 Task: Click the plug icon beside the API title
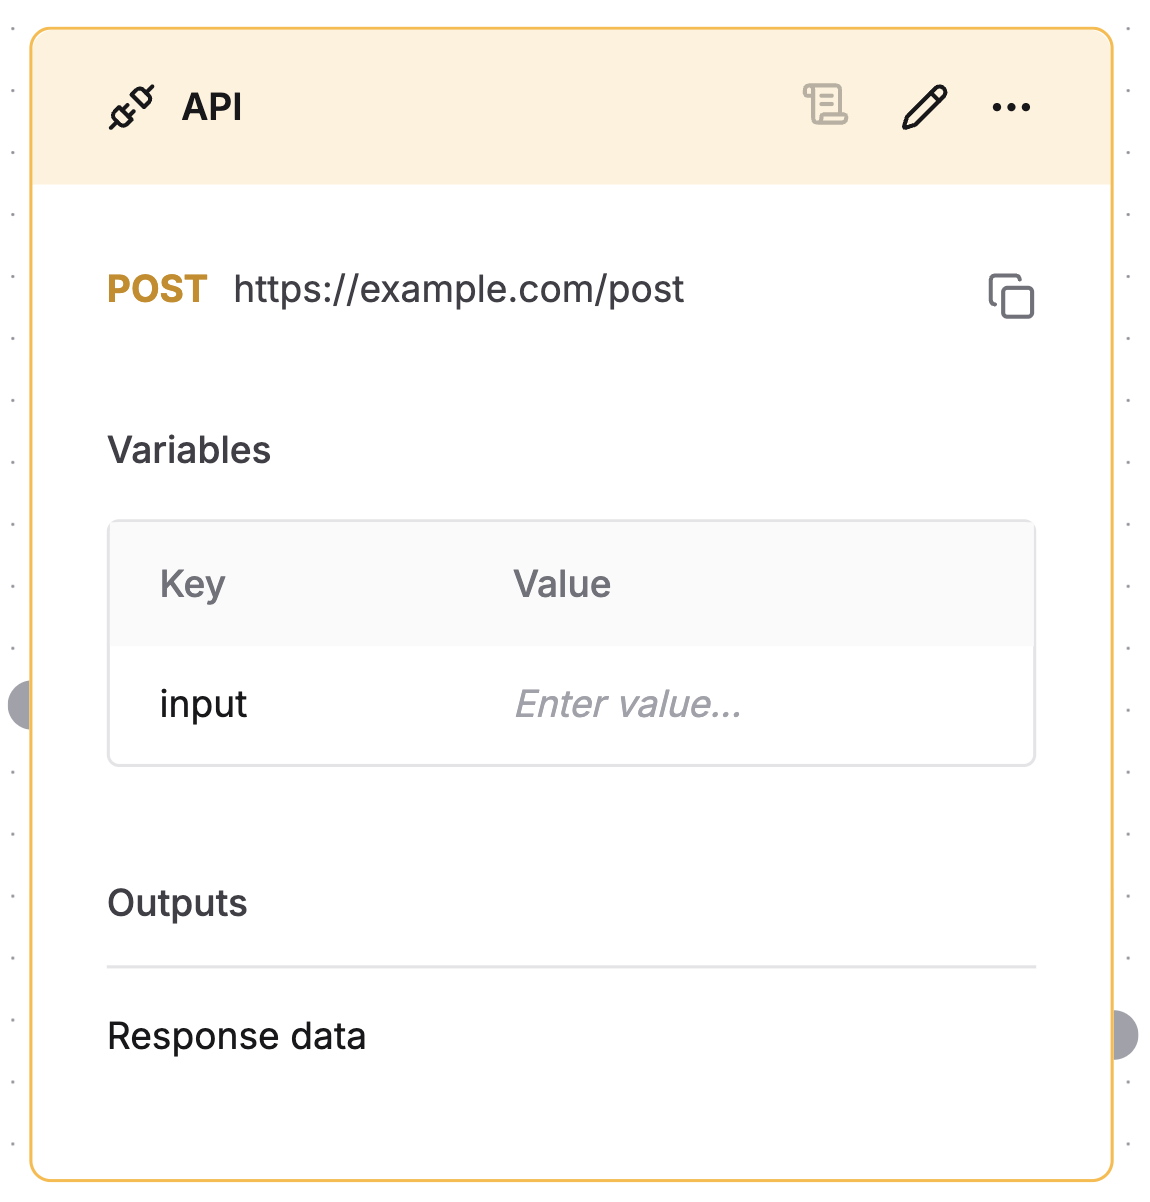(131, 105)
